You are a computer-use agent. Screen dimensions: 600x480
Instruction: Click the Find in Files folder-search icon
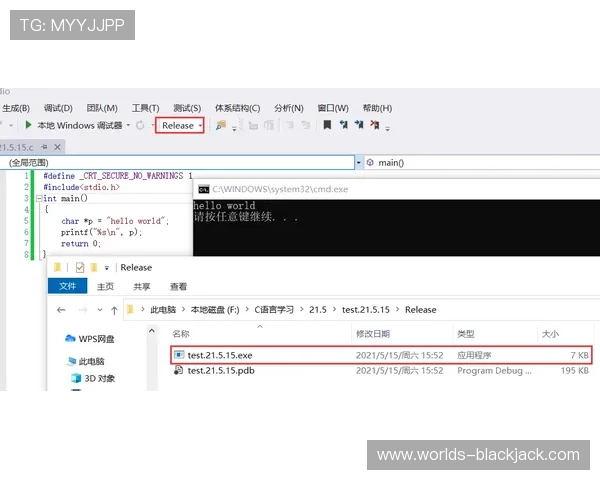pos(221,125)
